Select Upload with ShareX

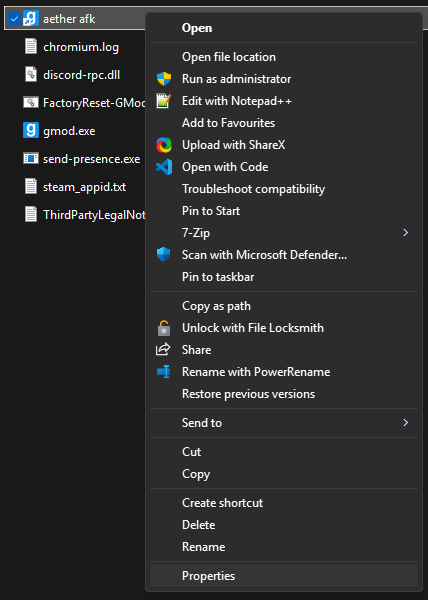[x=284, y=145]
